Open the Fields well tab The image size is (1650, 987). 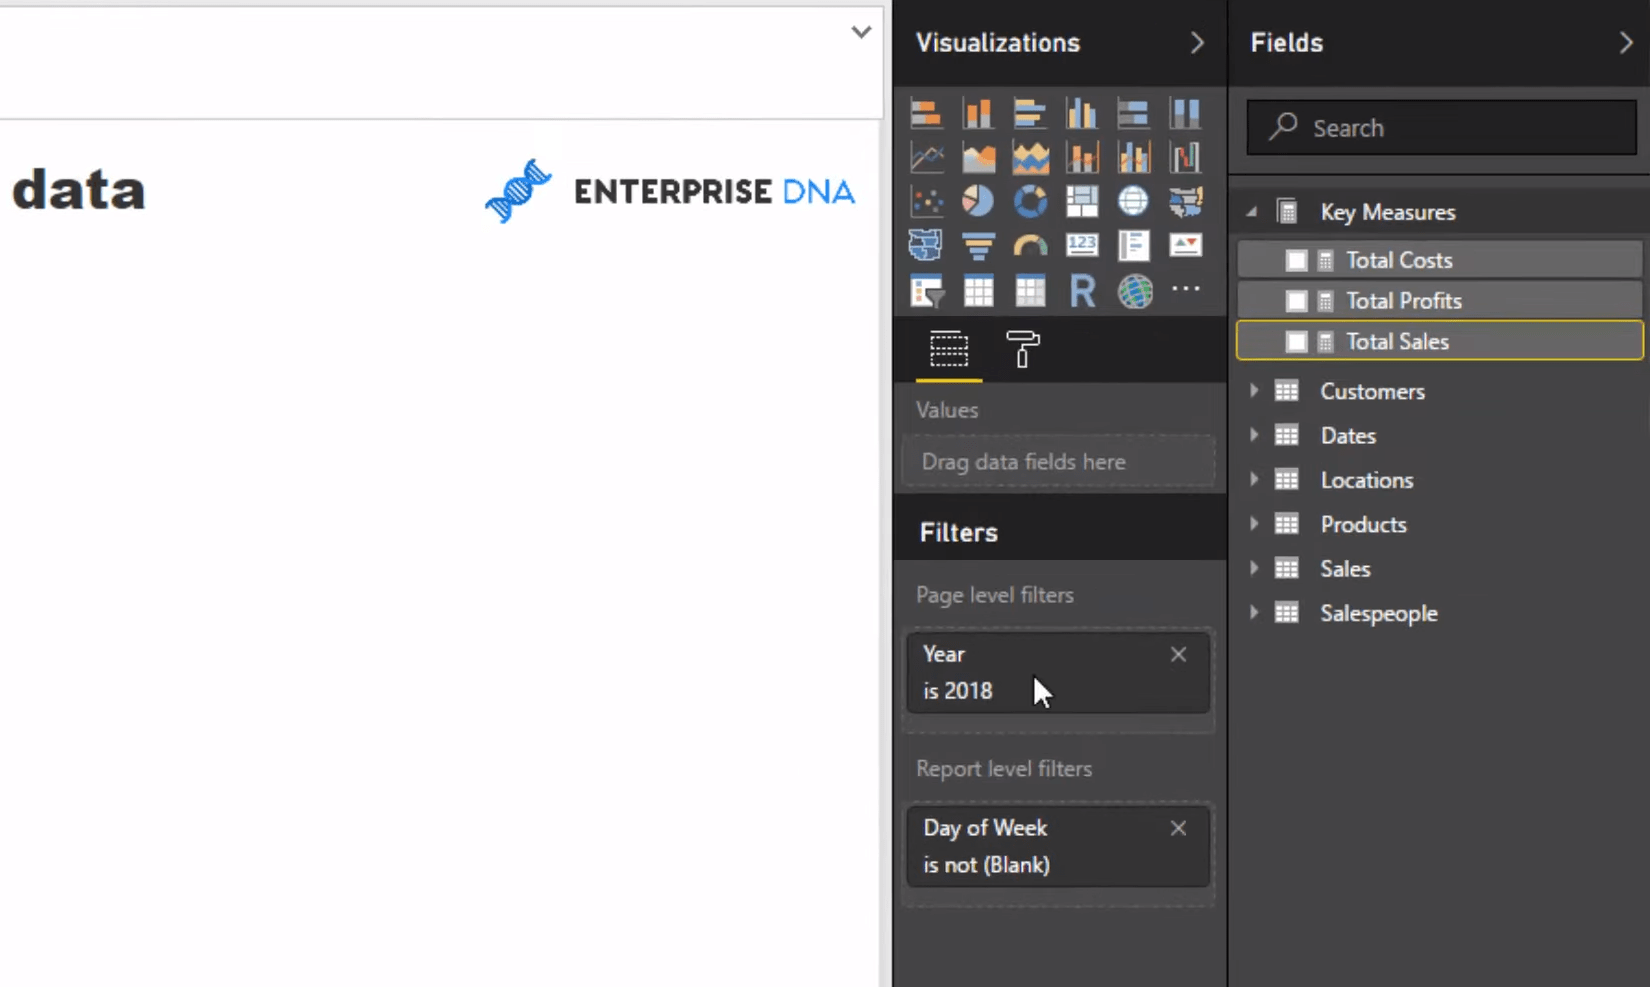pos(949,350)
